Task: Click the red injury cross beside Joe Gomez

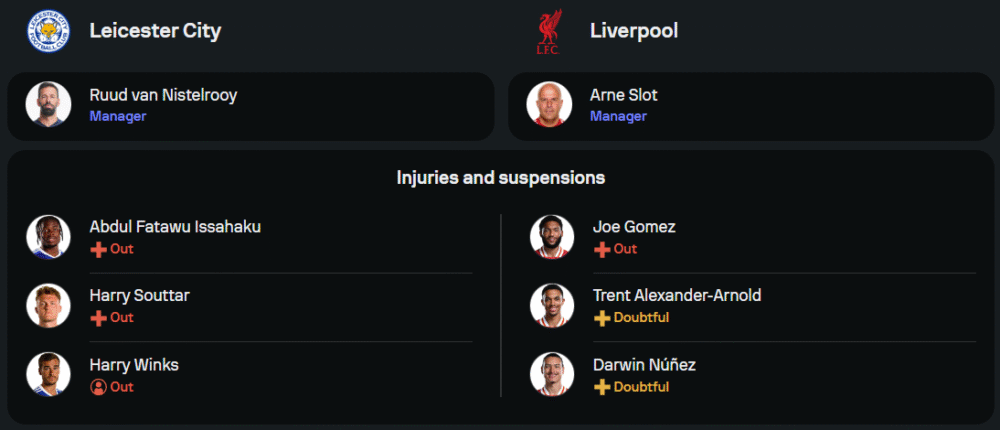Action: coord(602,249)
